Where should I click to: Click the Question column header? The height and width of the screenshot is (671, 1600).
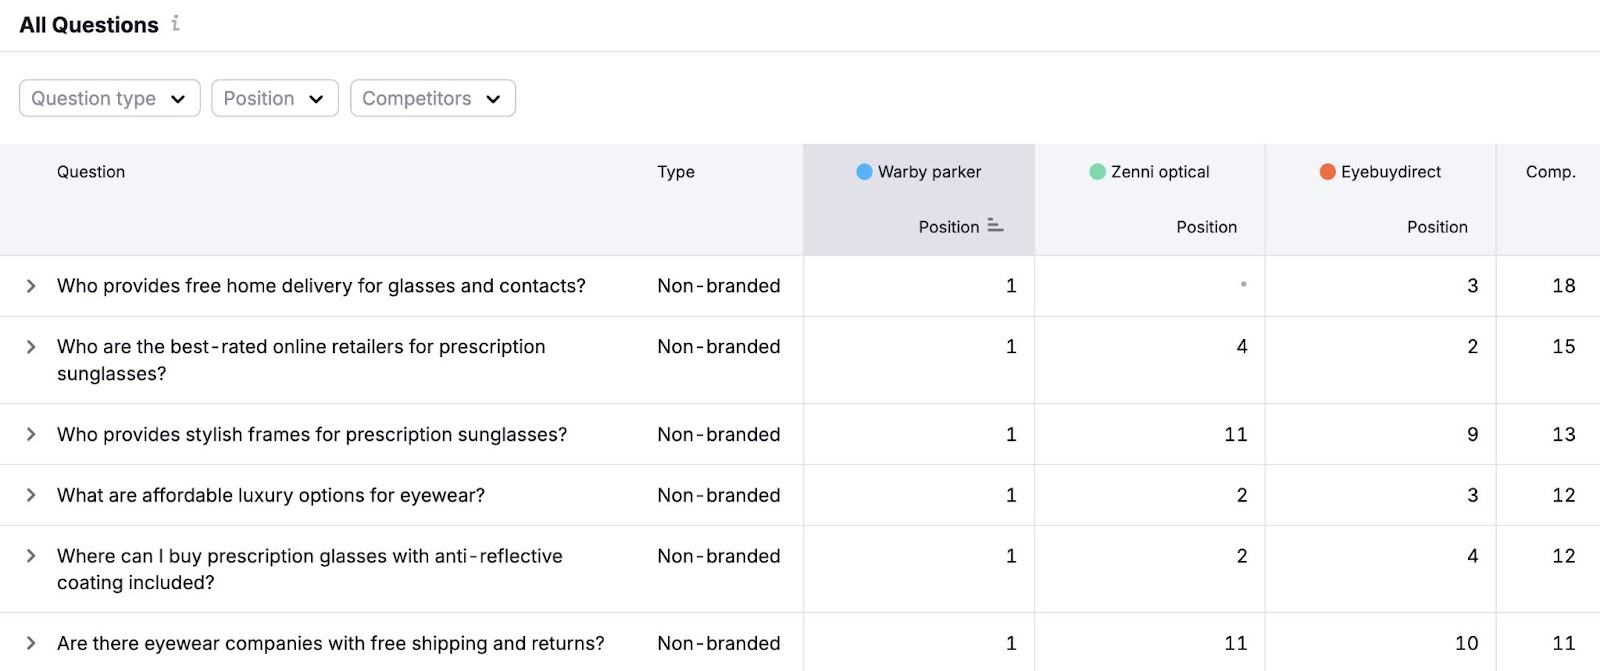pos(91,172)
